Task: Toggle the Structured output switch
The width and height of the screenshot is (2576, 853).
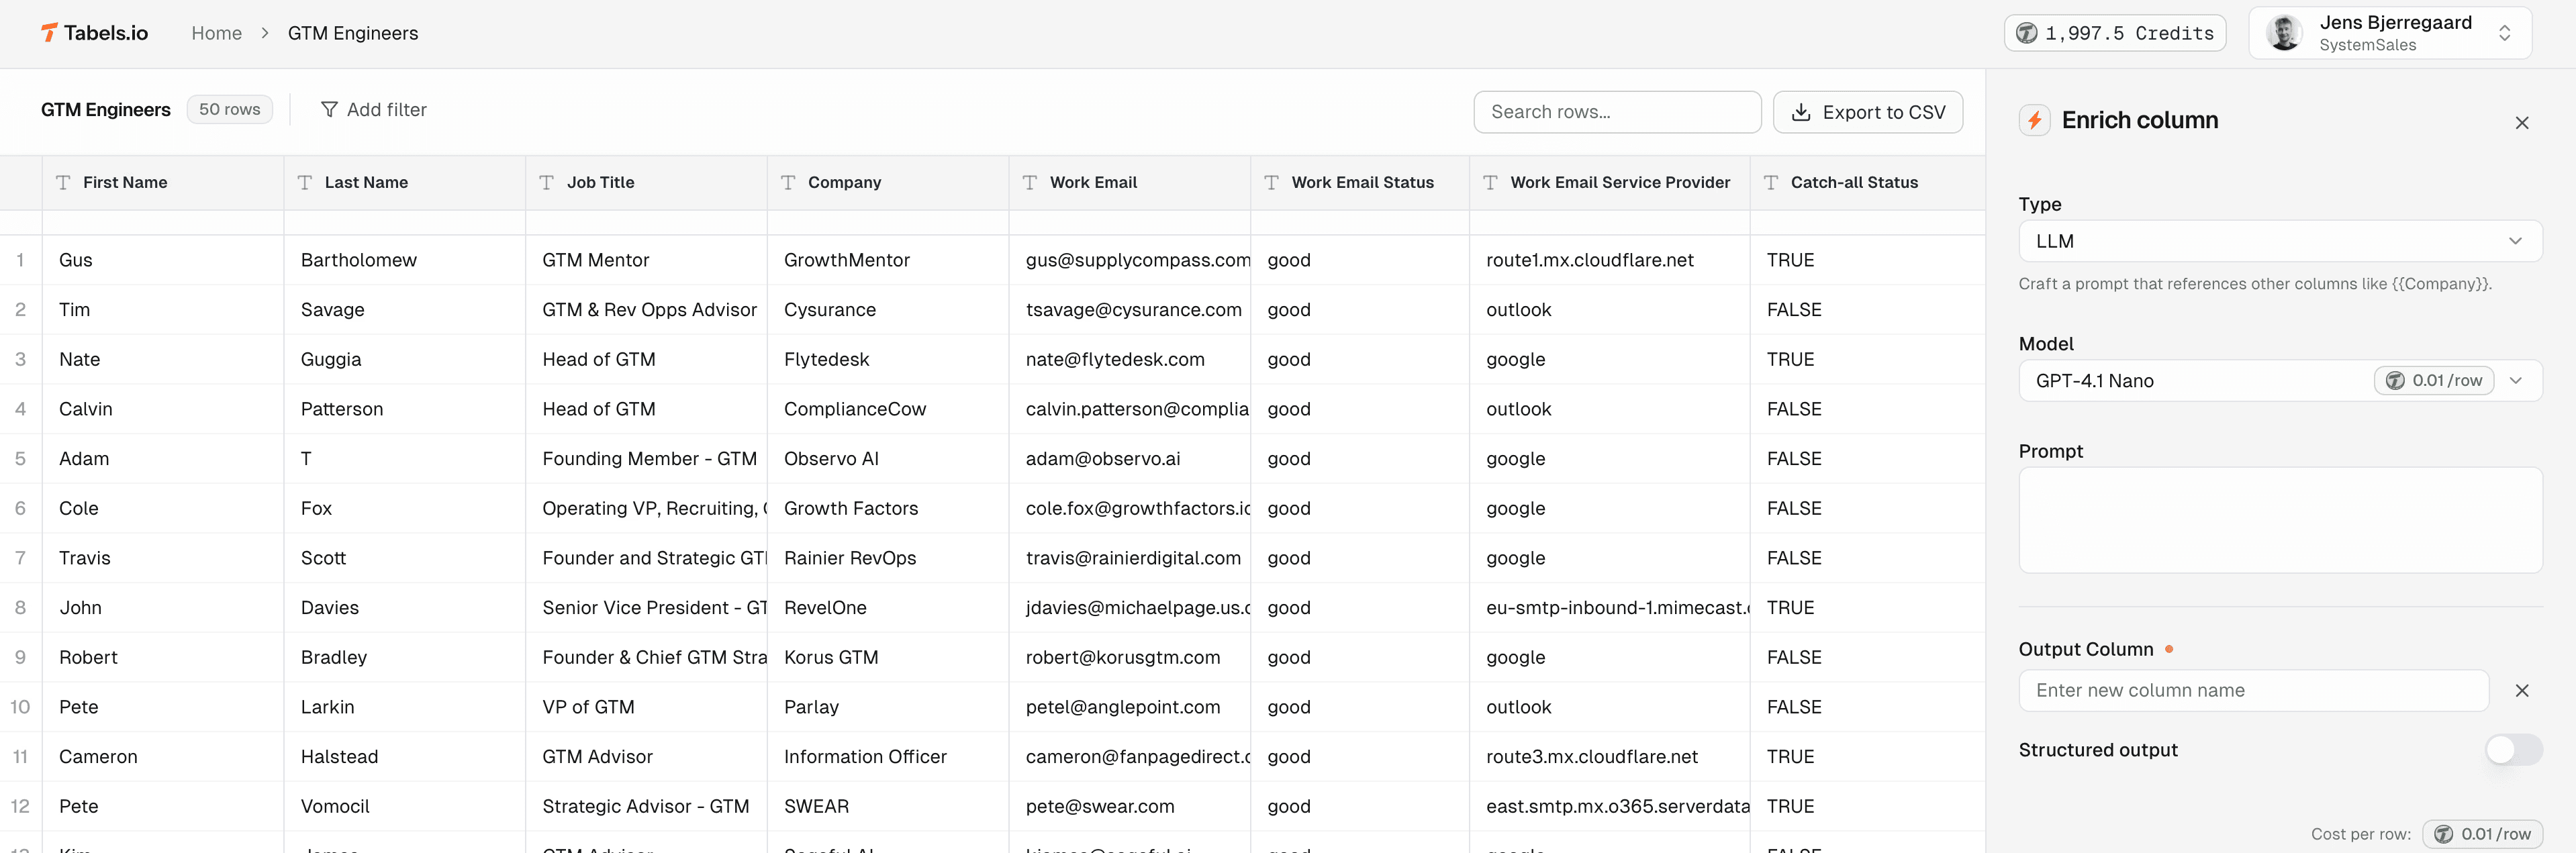Action: pyautogui.click(x=2513, y=750)
